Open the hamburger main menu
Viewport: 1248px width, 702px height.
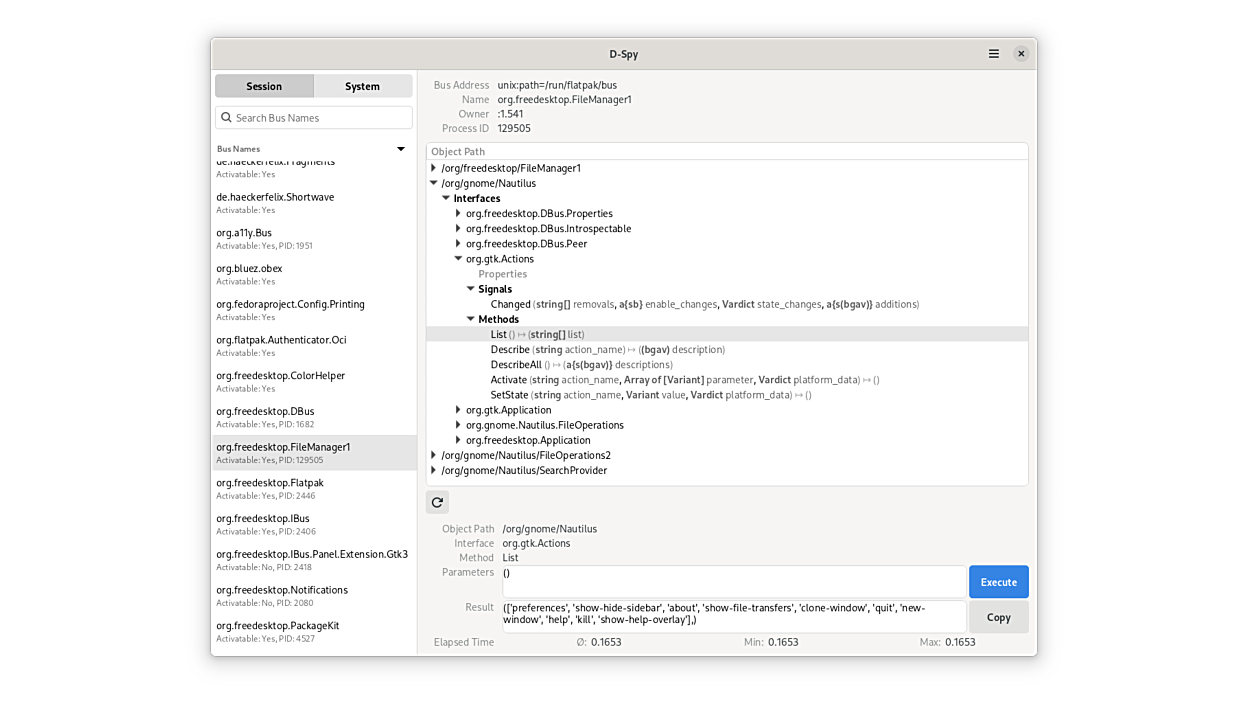click(x=993, y=54)
